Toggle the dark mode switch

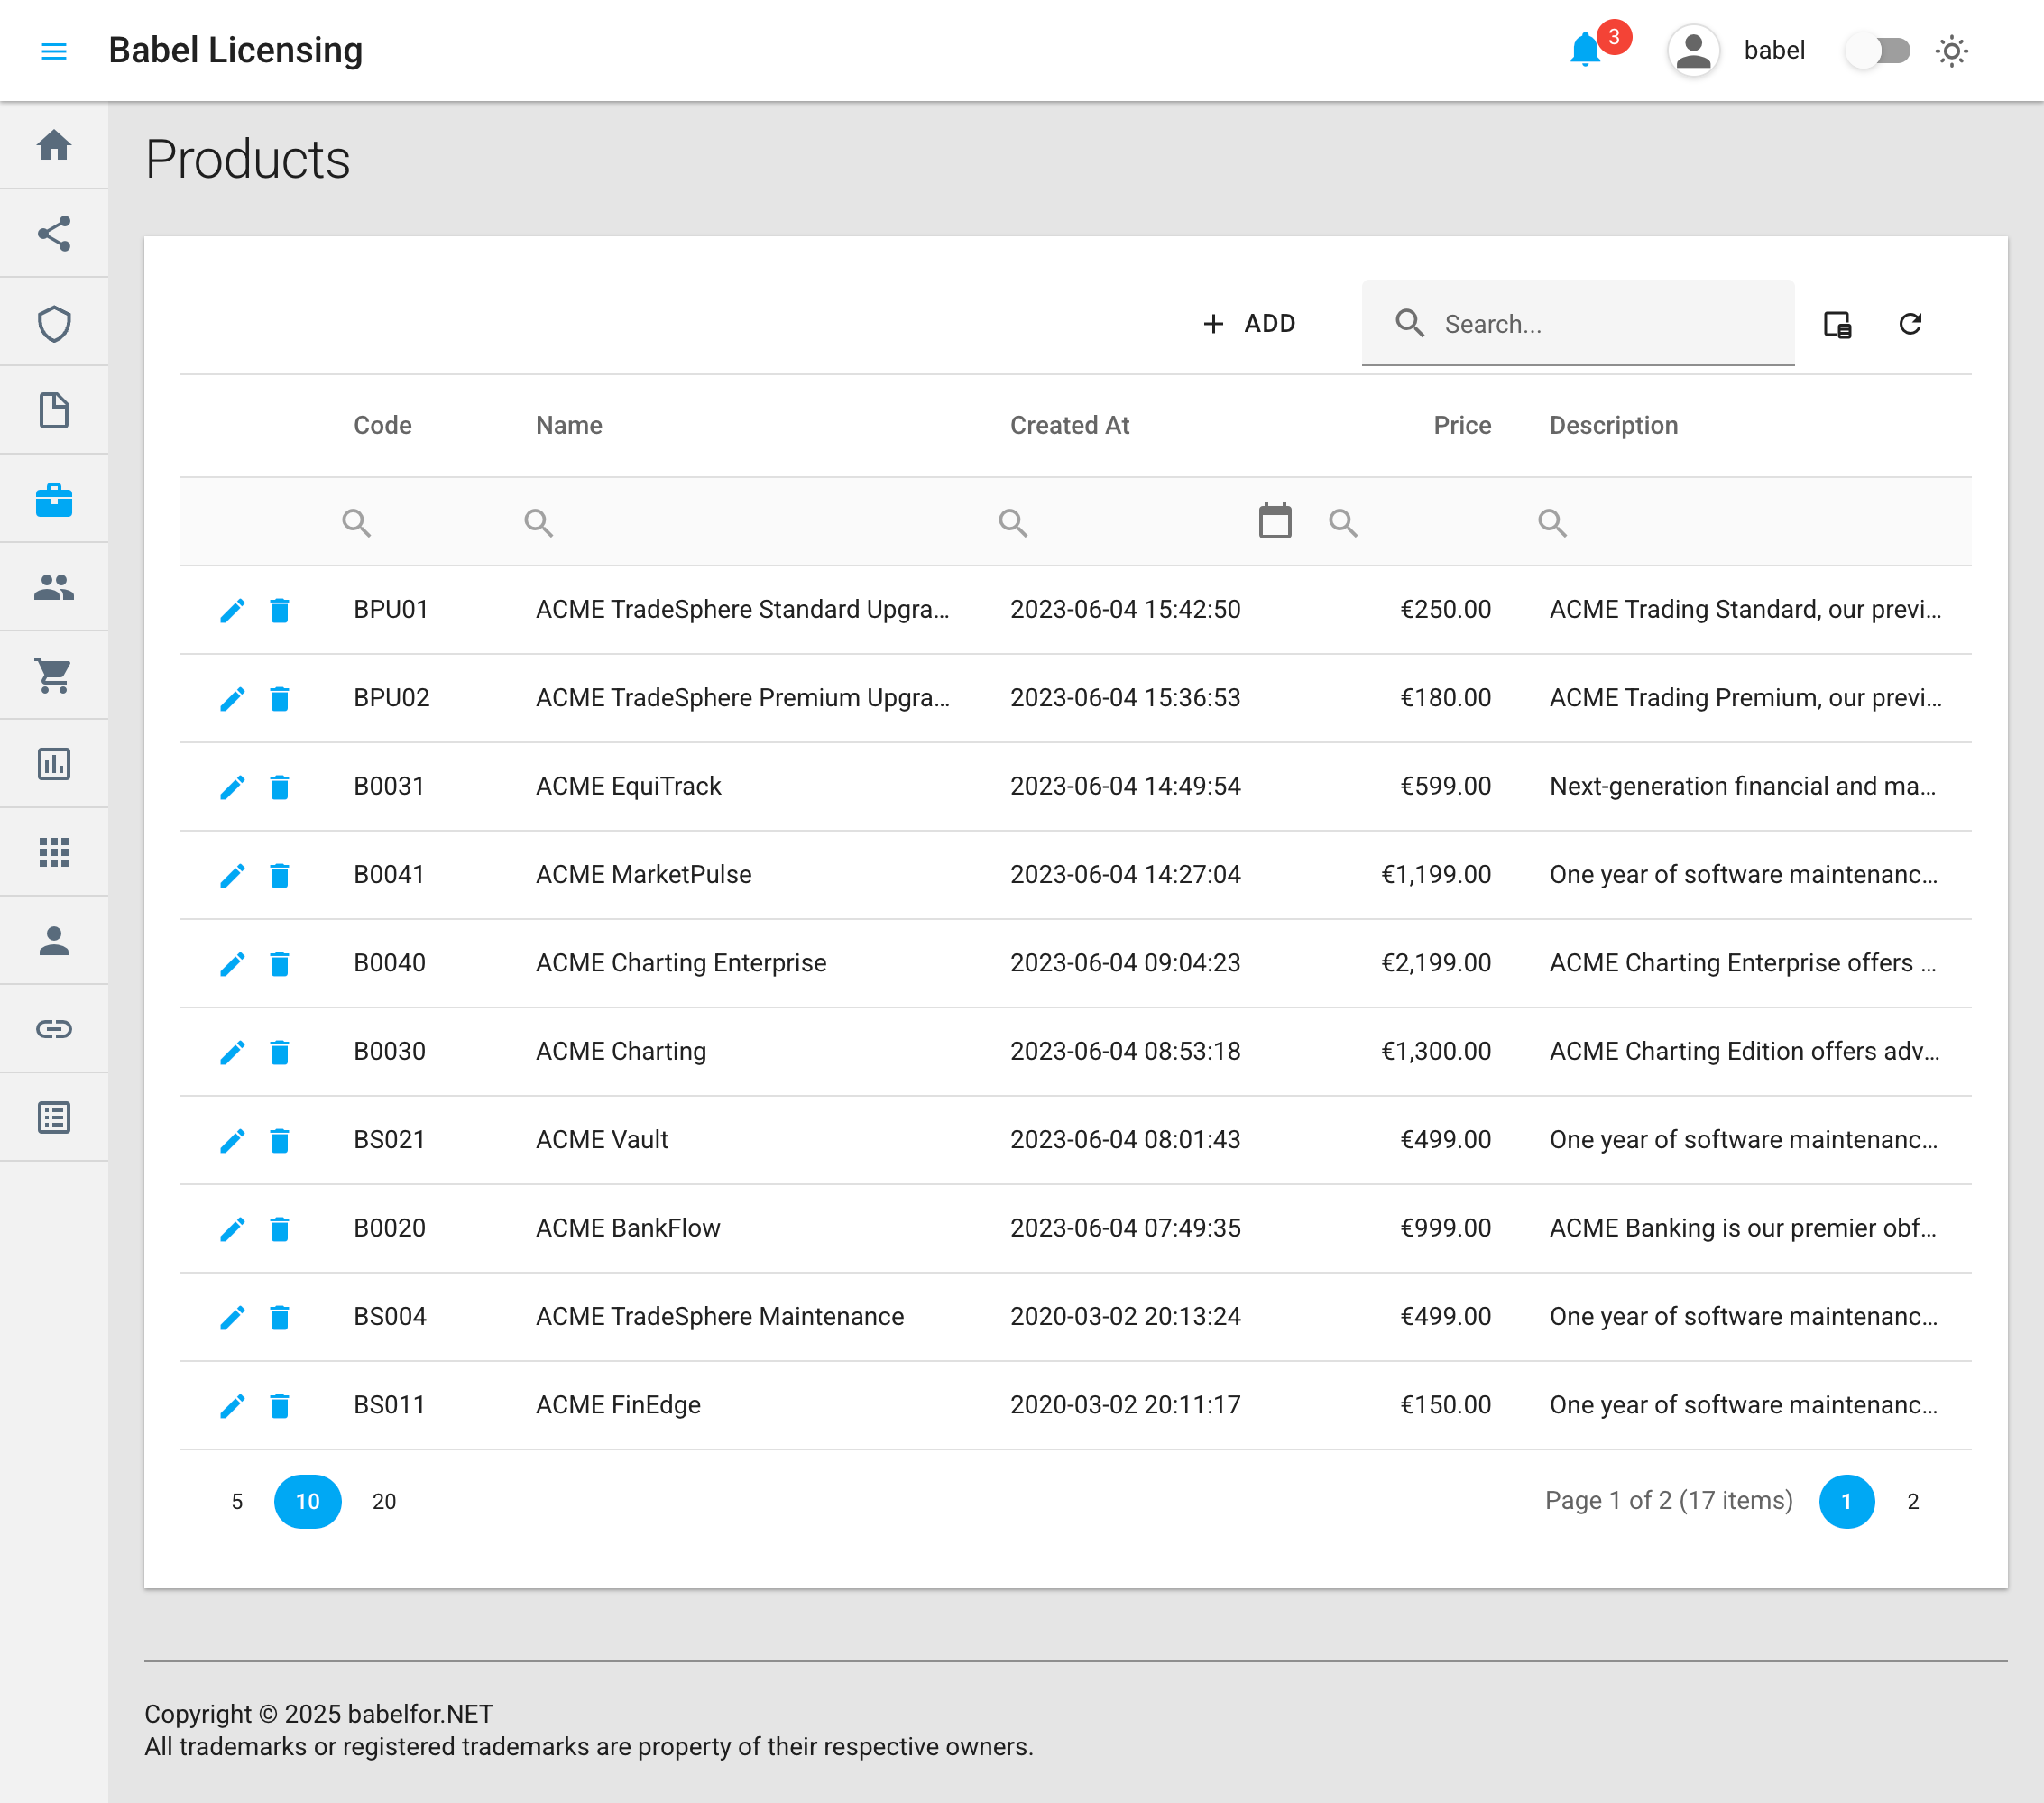[x=1877, y=50]
